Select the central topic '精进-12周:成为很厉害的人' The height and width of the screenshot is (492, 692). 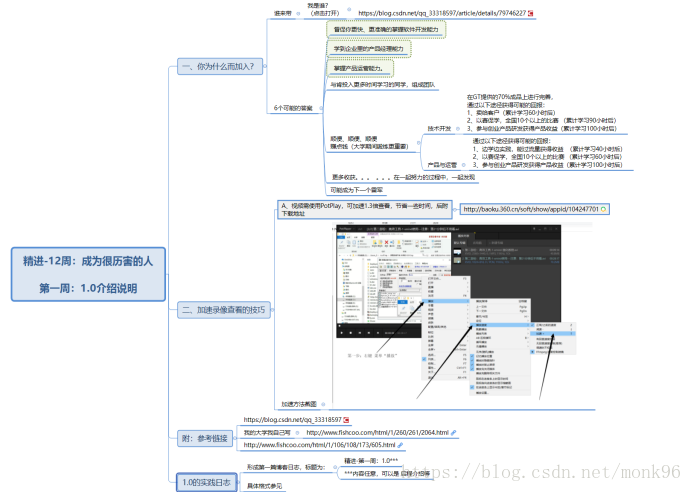click(x=88, y=274)
